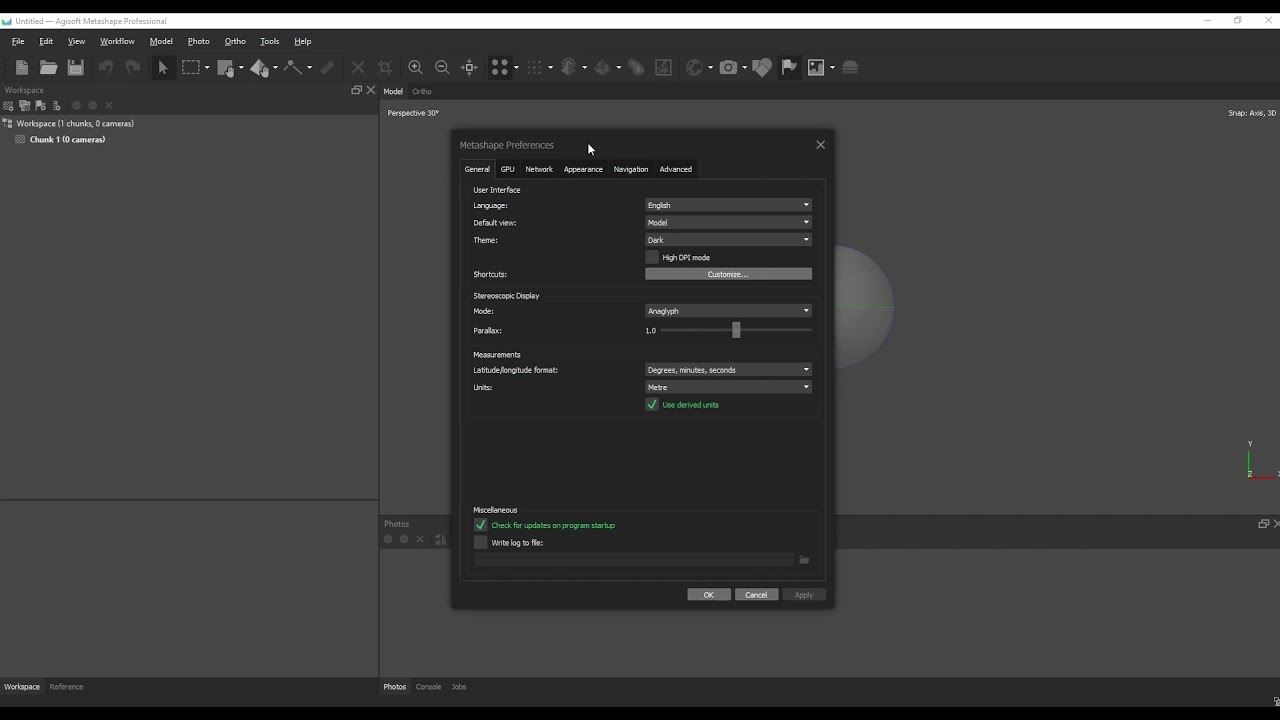
Task: Click the Save floppy disk toolbar icon
Action: (x=75, y=67)
